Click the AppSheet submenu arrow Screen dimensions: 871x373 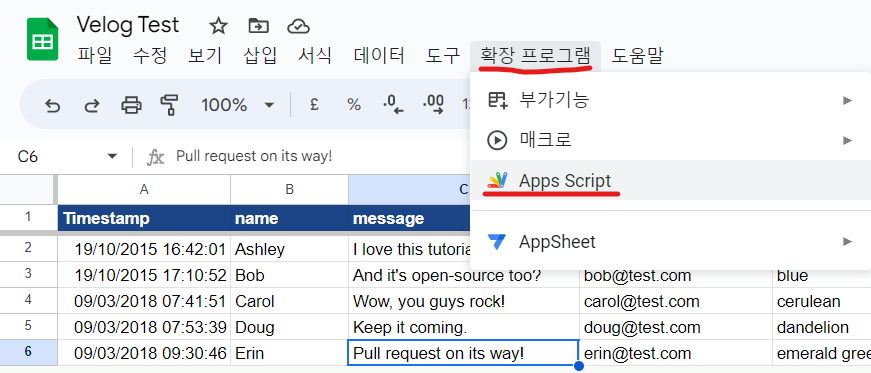point(847,241)
